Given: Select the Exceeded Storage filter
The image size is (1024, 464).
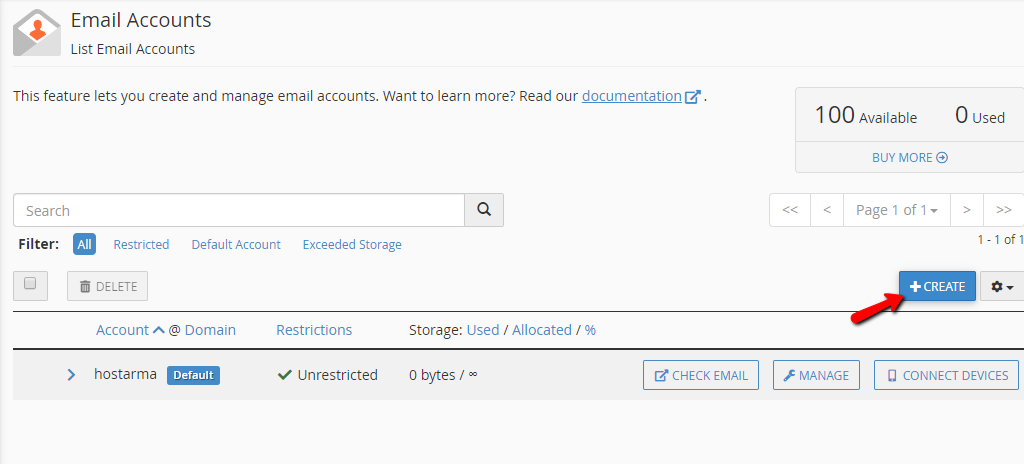Looking at the screenshot, I should 352,245.
